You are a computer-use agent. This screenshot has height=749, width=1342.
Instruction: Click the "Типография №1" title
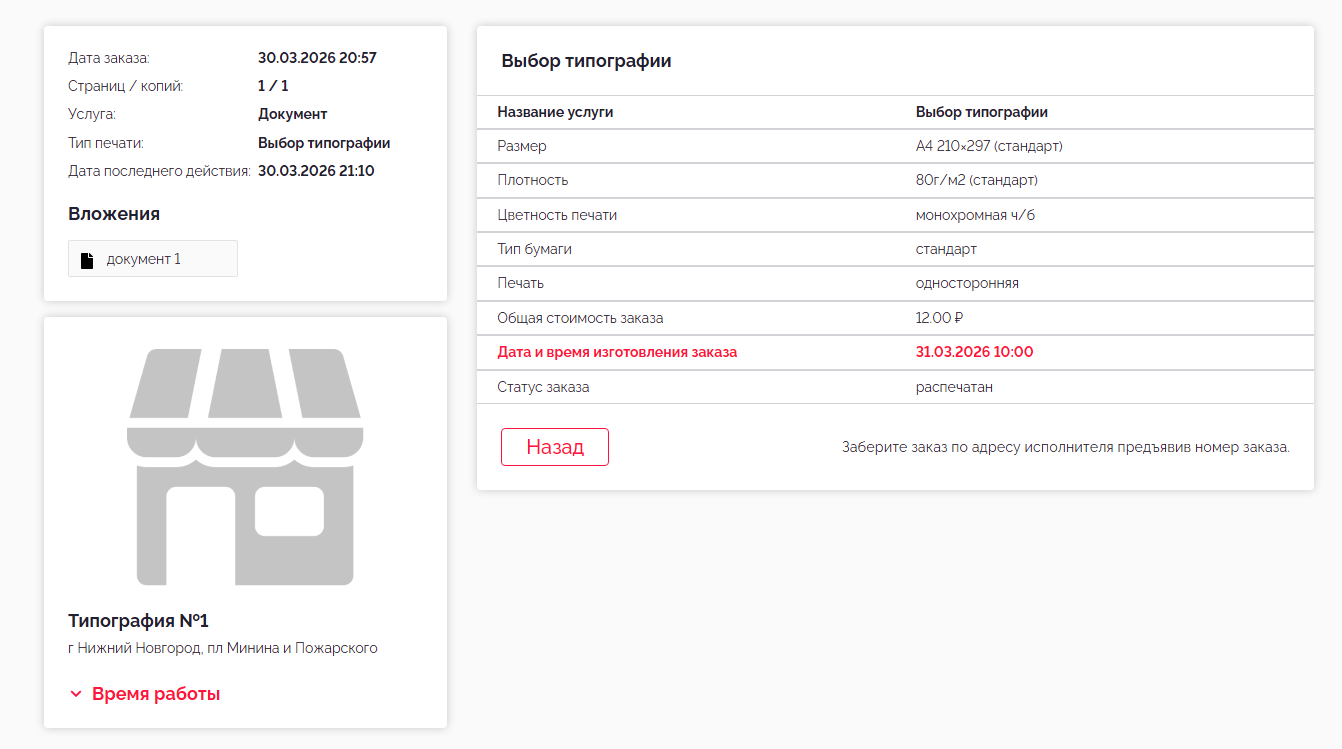pyautogui.click(x=138, y=621)
